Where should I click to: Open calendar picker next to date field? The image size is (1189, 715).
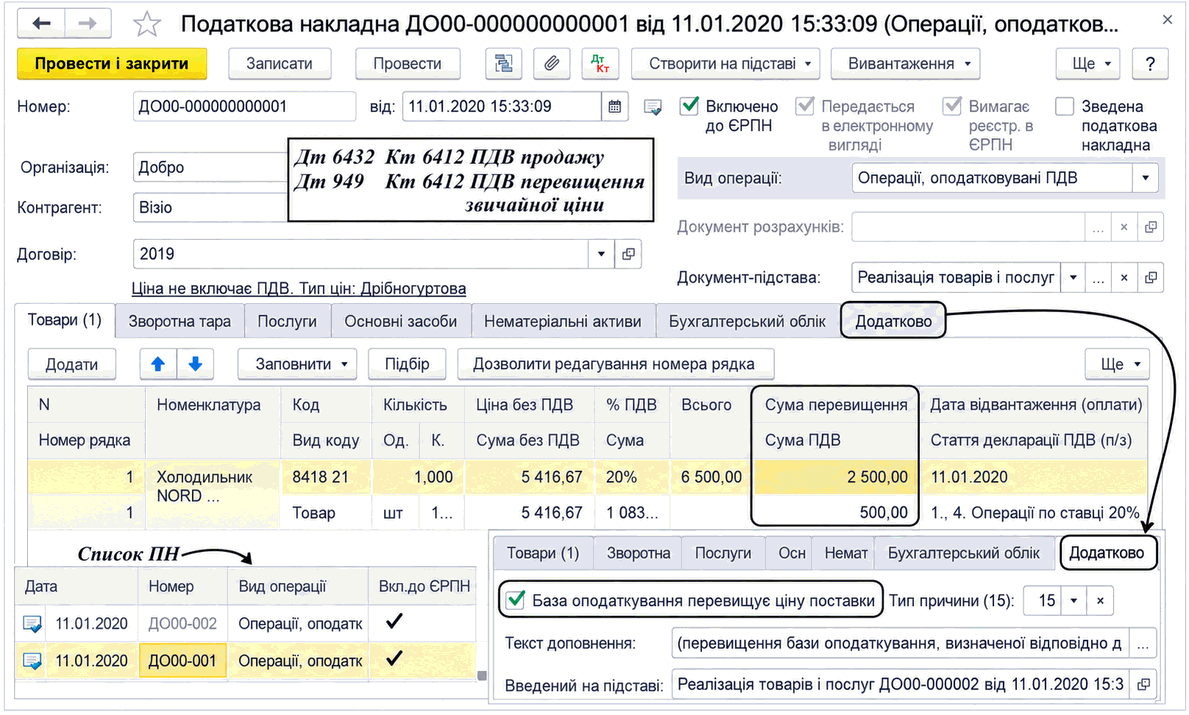coord(615,107)
